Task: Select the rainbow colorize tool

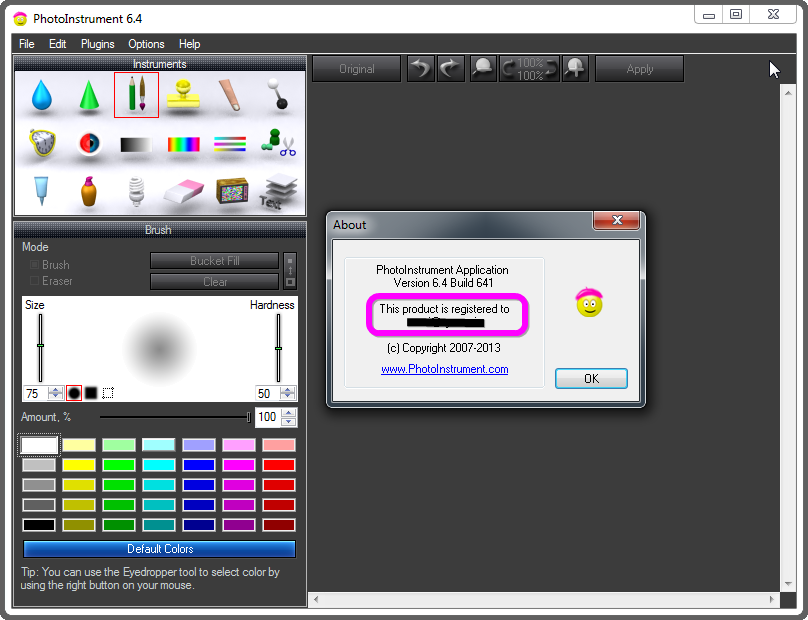Action: coord(183,144)
